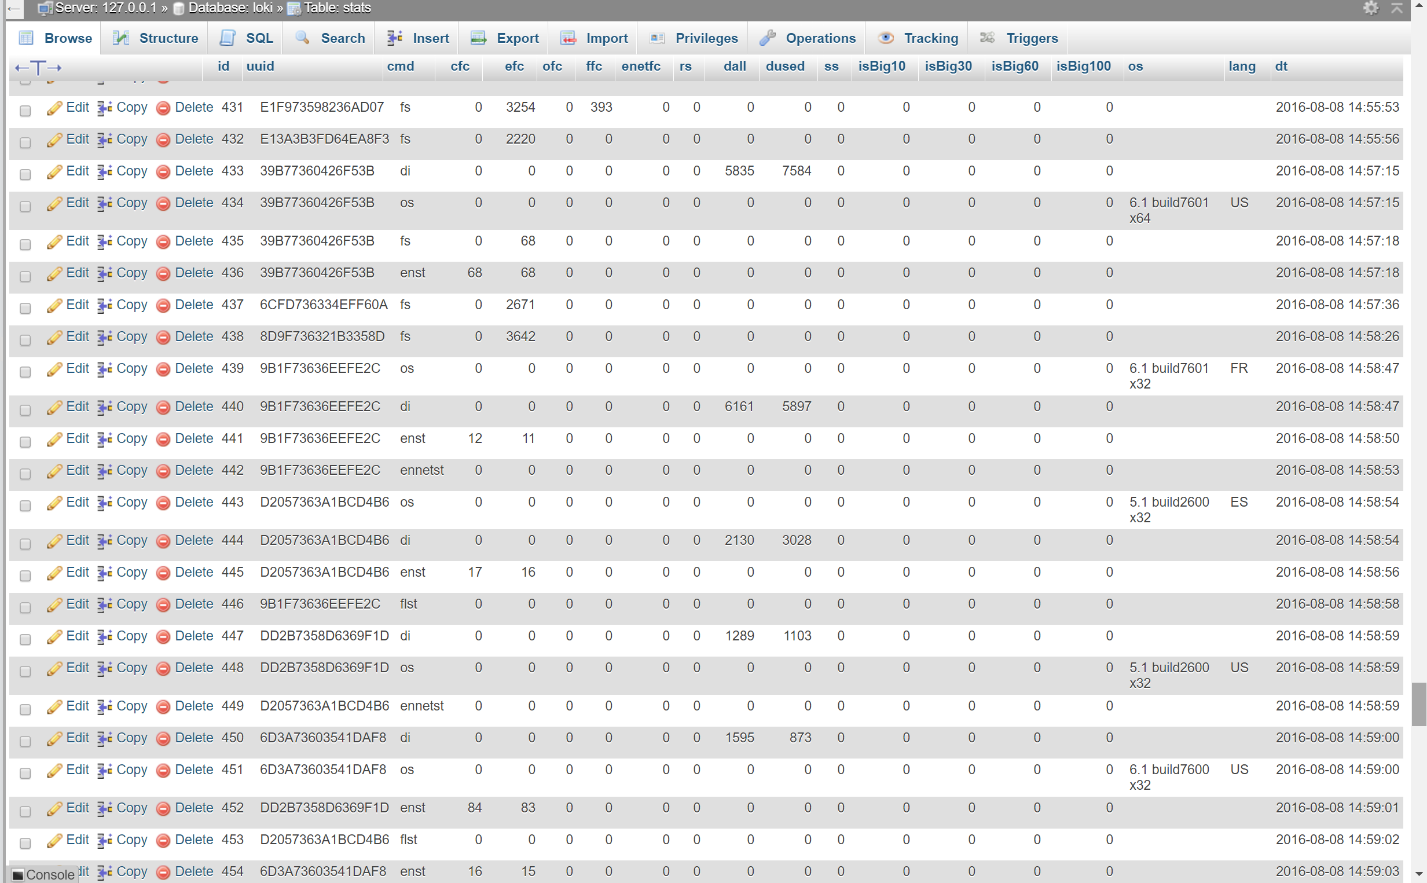Click the pencil Edit icon for row 444
Screen dimensions: 1427x883
[x=54, y=542]
